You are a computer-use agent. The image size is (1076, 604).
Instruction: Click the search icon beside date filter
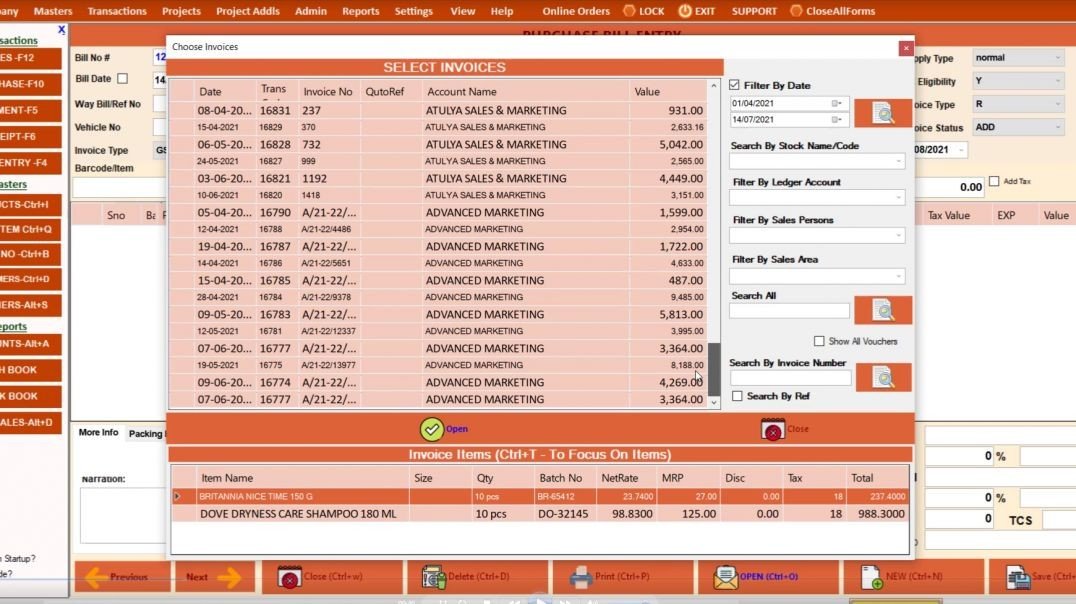click(883, 113)
